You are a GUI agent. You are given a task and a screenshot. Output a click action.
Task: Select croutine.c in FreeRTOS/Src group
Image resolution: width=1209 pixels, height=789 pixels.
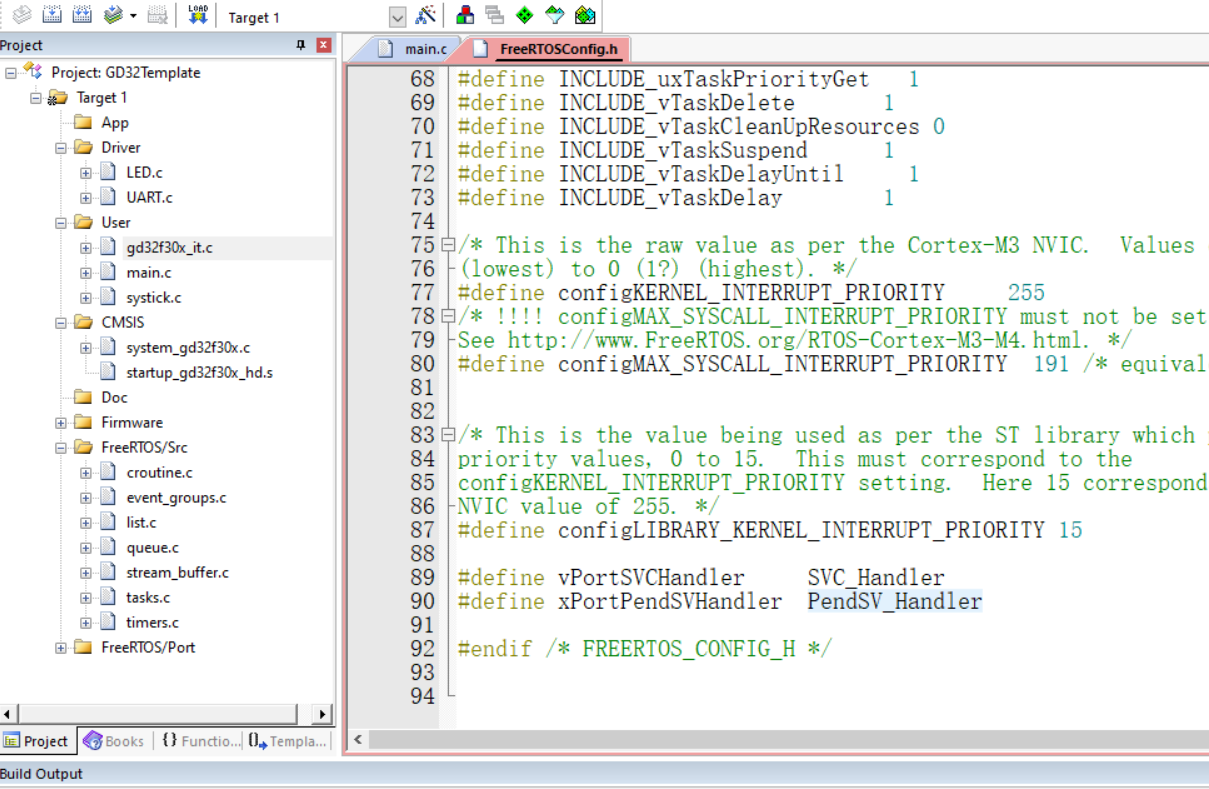point(159,472)
